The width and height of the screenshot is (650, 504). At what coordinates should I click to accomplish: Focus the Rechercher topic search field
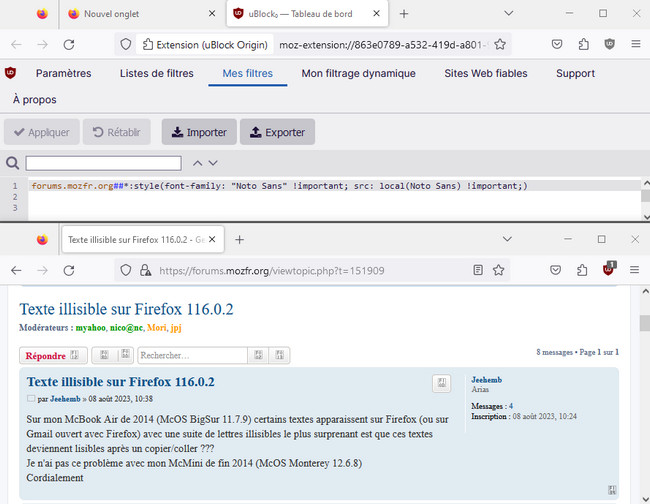click(x=192, y=355)
